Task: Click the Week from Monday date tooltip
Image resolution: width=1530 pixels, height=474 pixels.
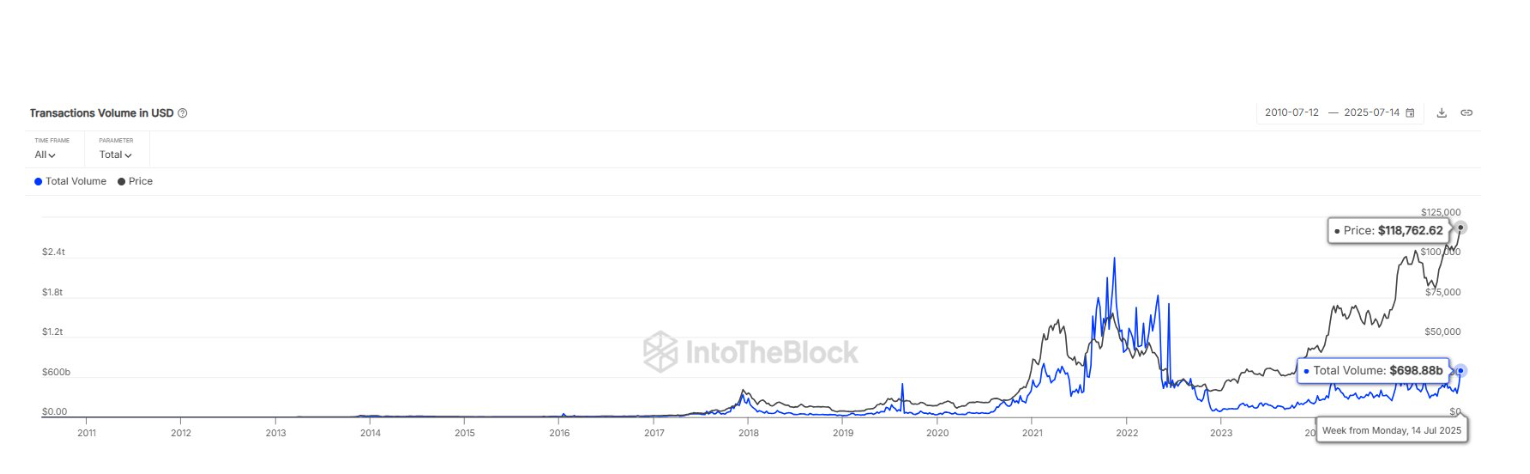Action: (x=1391, y=429)
